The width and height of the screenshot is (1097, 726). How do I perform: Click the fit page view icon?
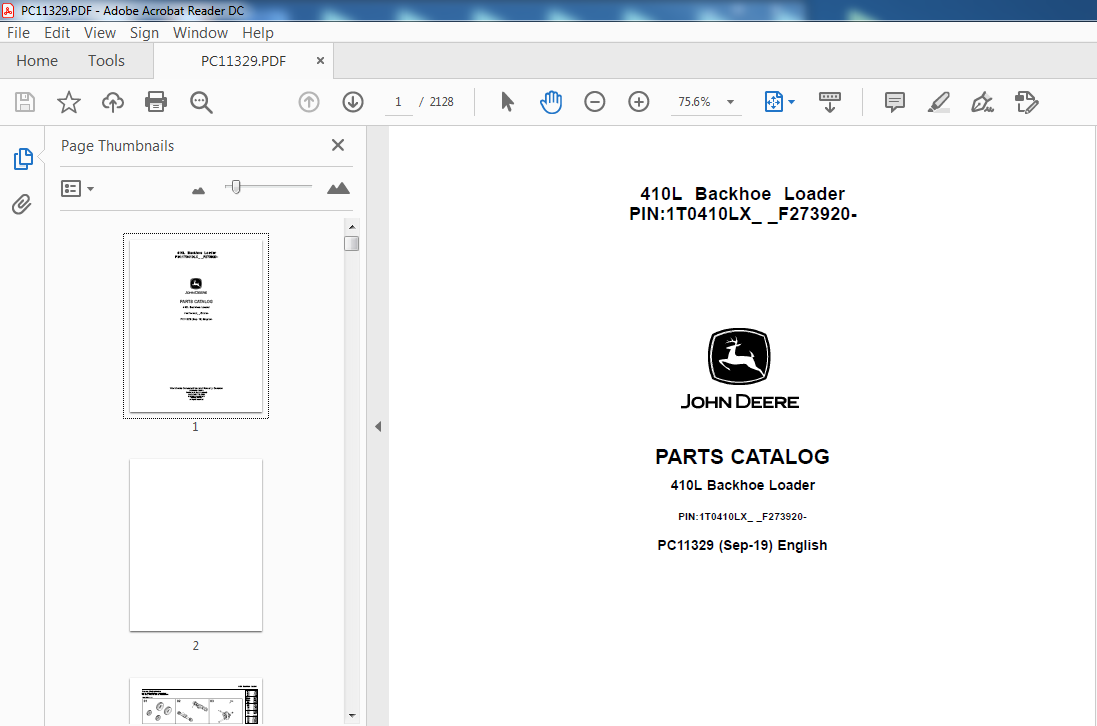(774, 102)
